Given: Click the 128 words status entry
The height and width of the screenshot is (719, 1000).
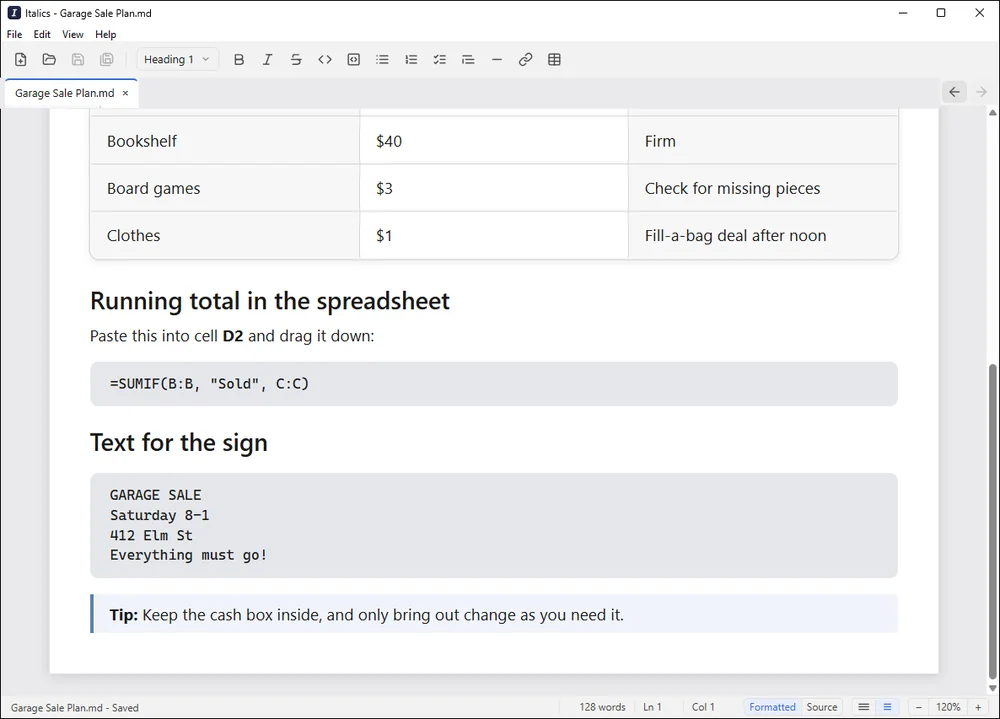Looking at the screenshot, I should point(602,707).
